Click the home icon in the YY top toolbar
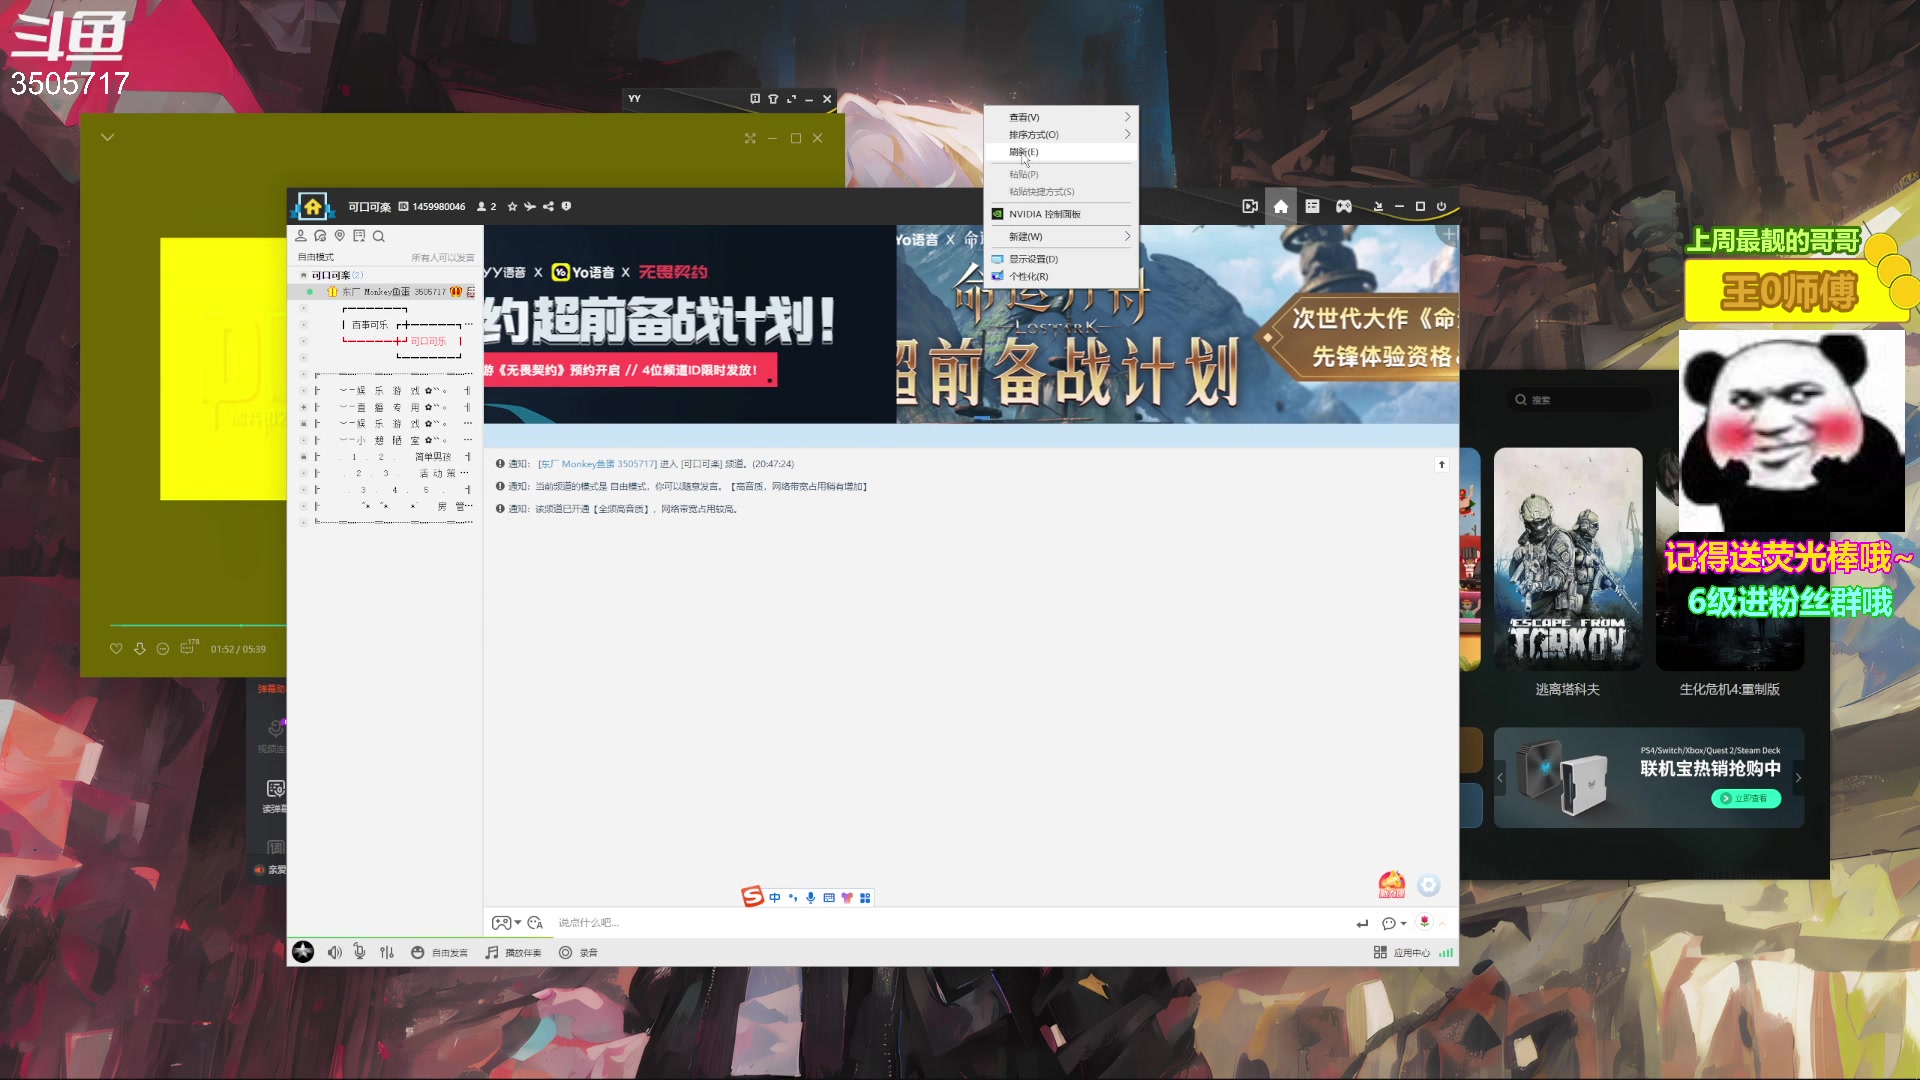This screenshot has width=1920, height=1080. [x=1281, y=206]
